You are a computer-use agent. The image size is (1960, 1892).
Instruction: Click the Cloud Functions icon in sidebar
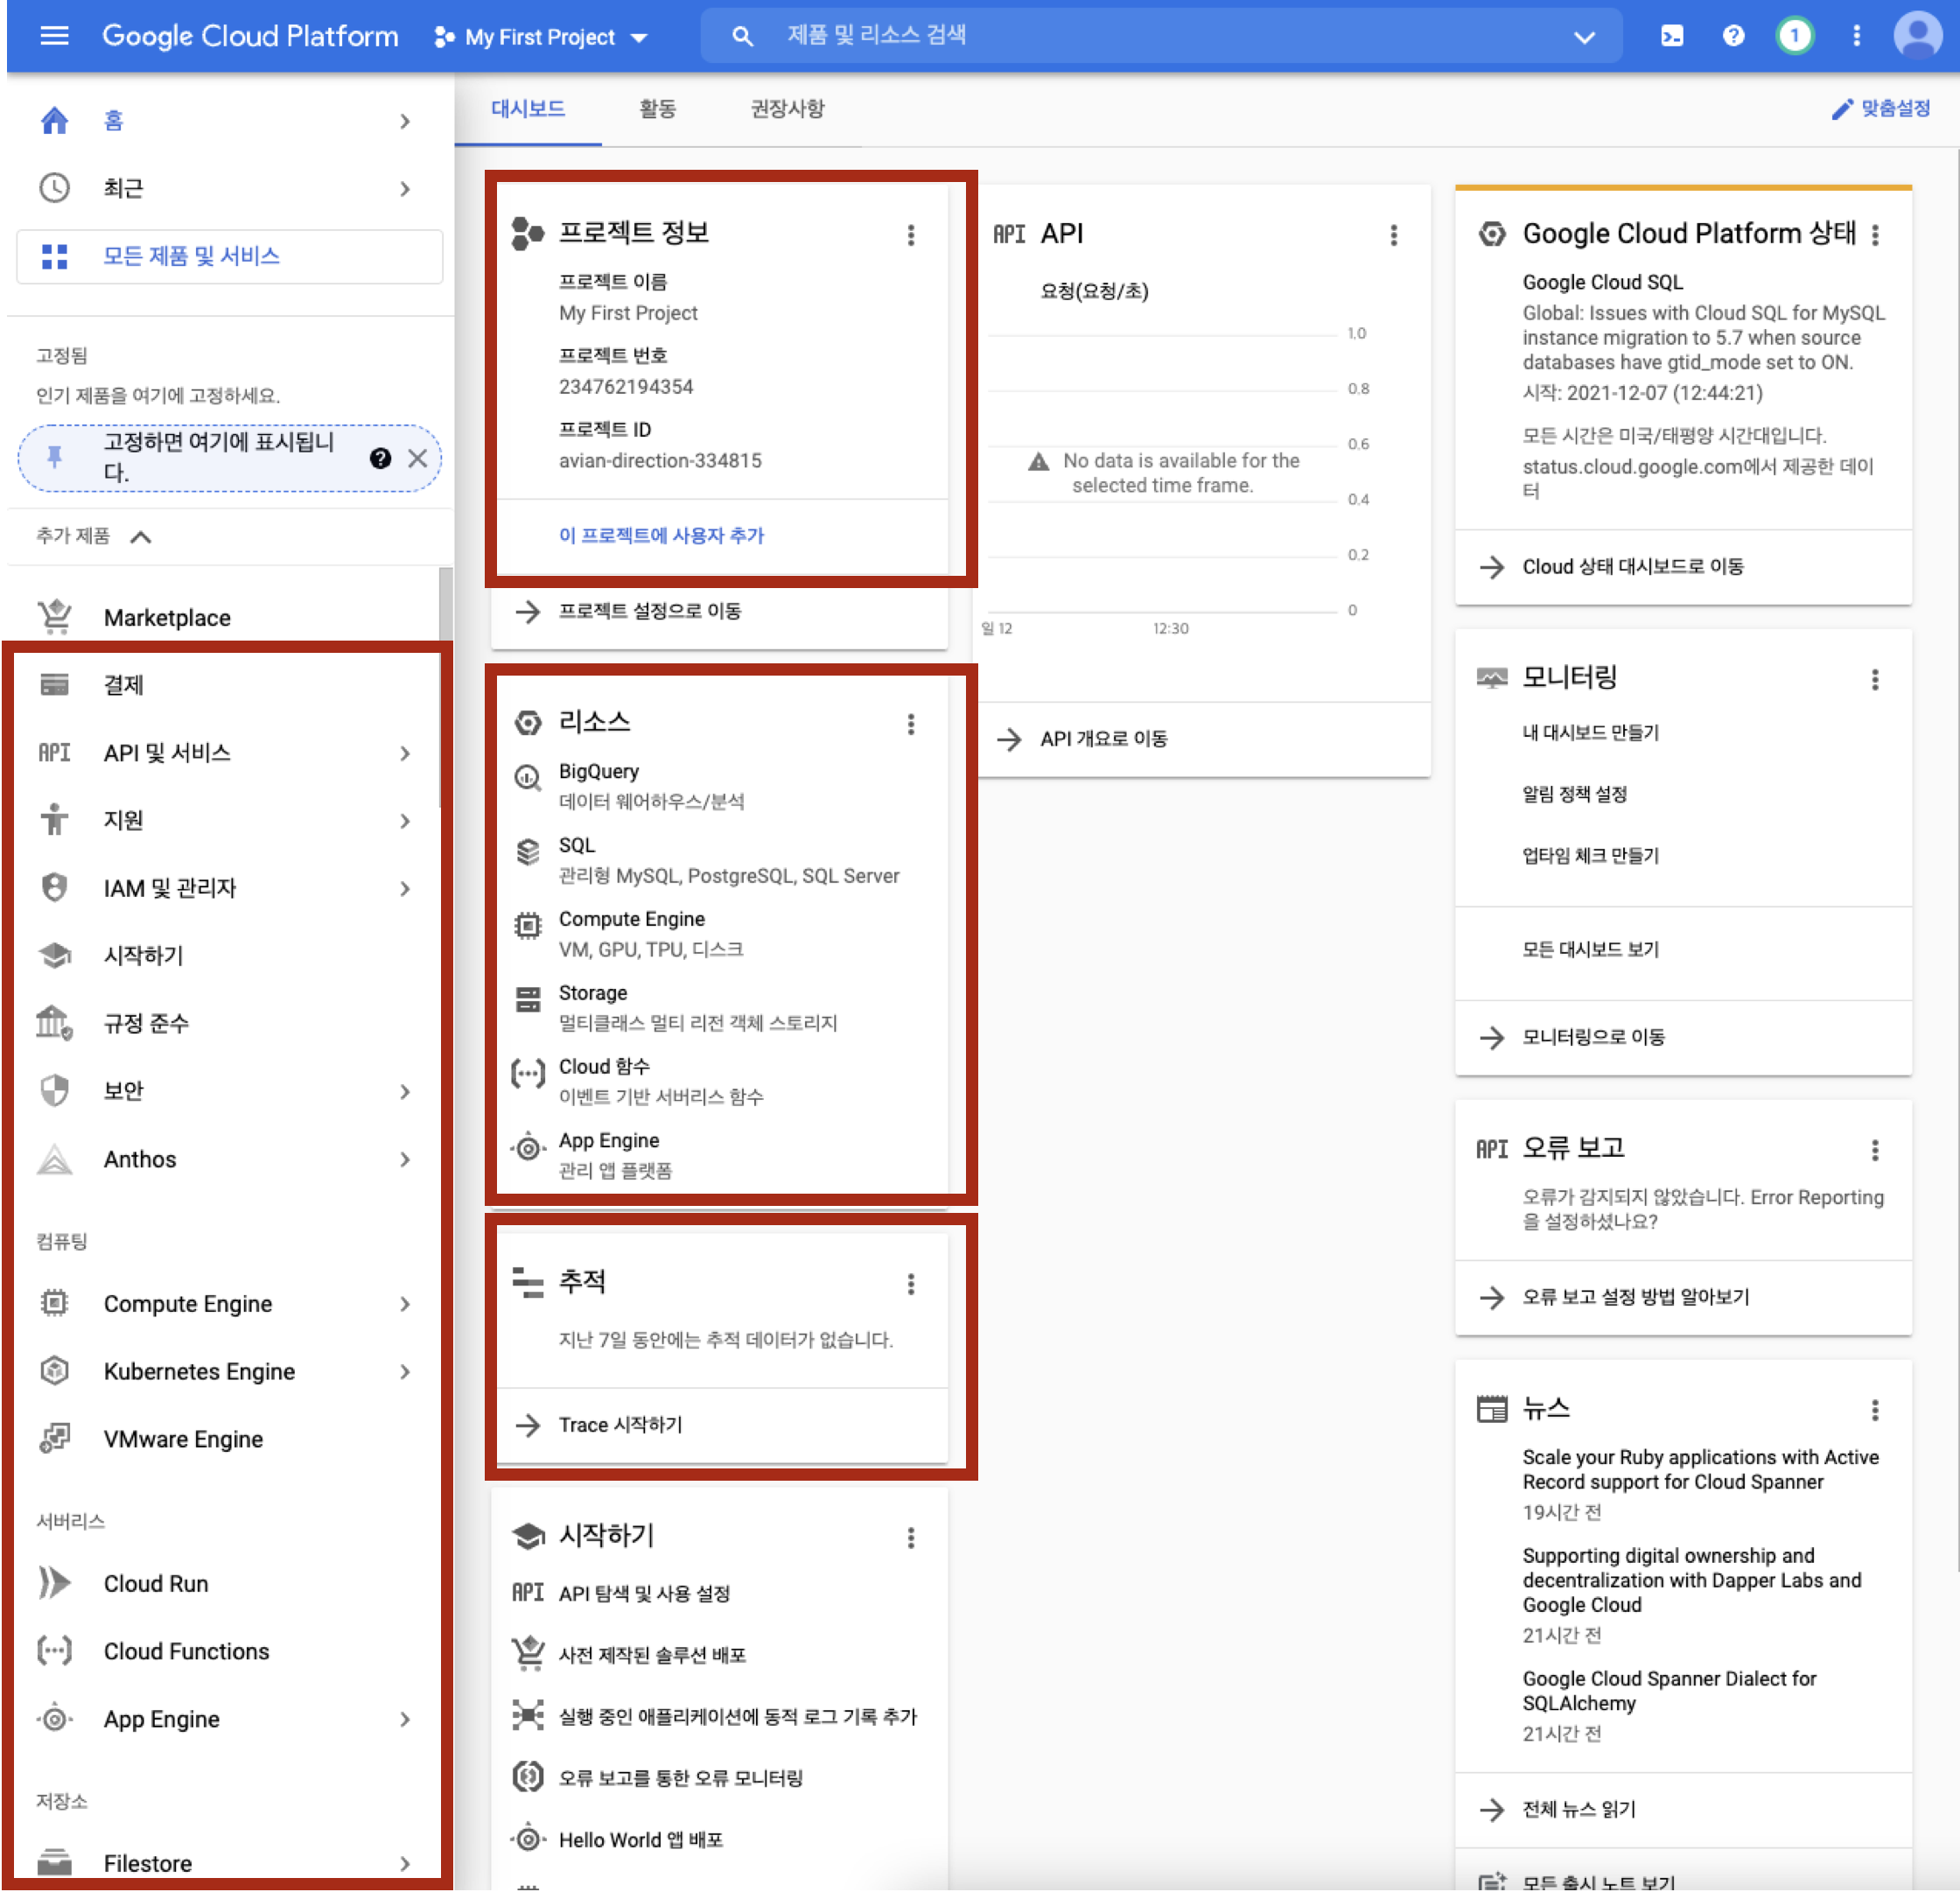[x=54, y=1651]
